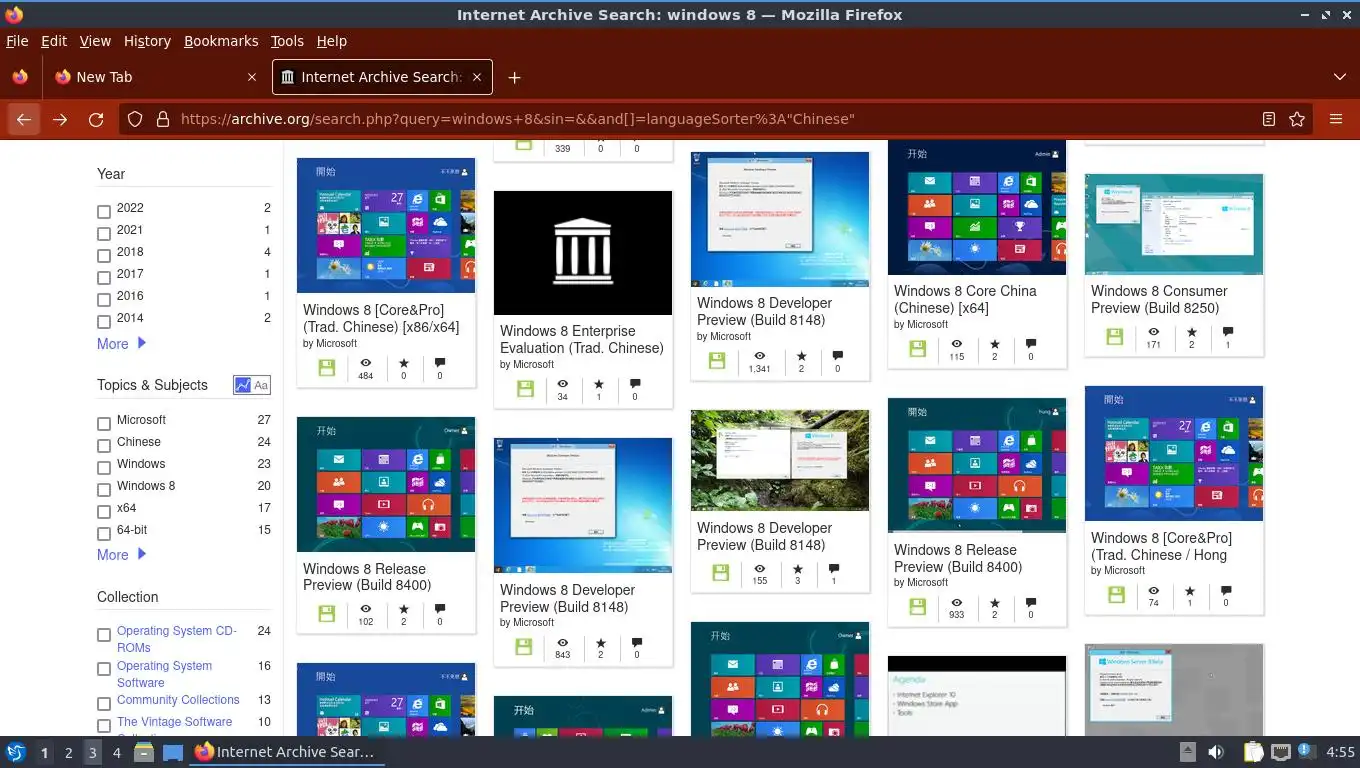Open Windows 8 Consumer Preview (Build 8250)
1360x768 pixels.
point(1159,299)
